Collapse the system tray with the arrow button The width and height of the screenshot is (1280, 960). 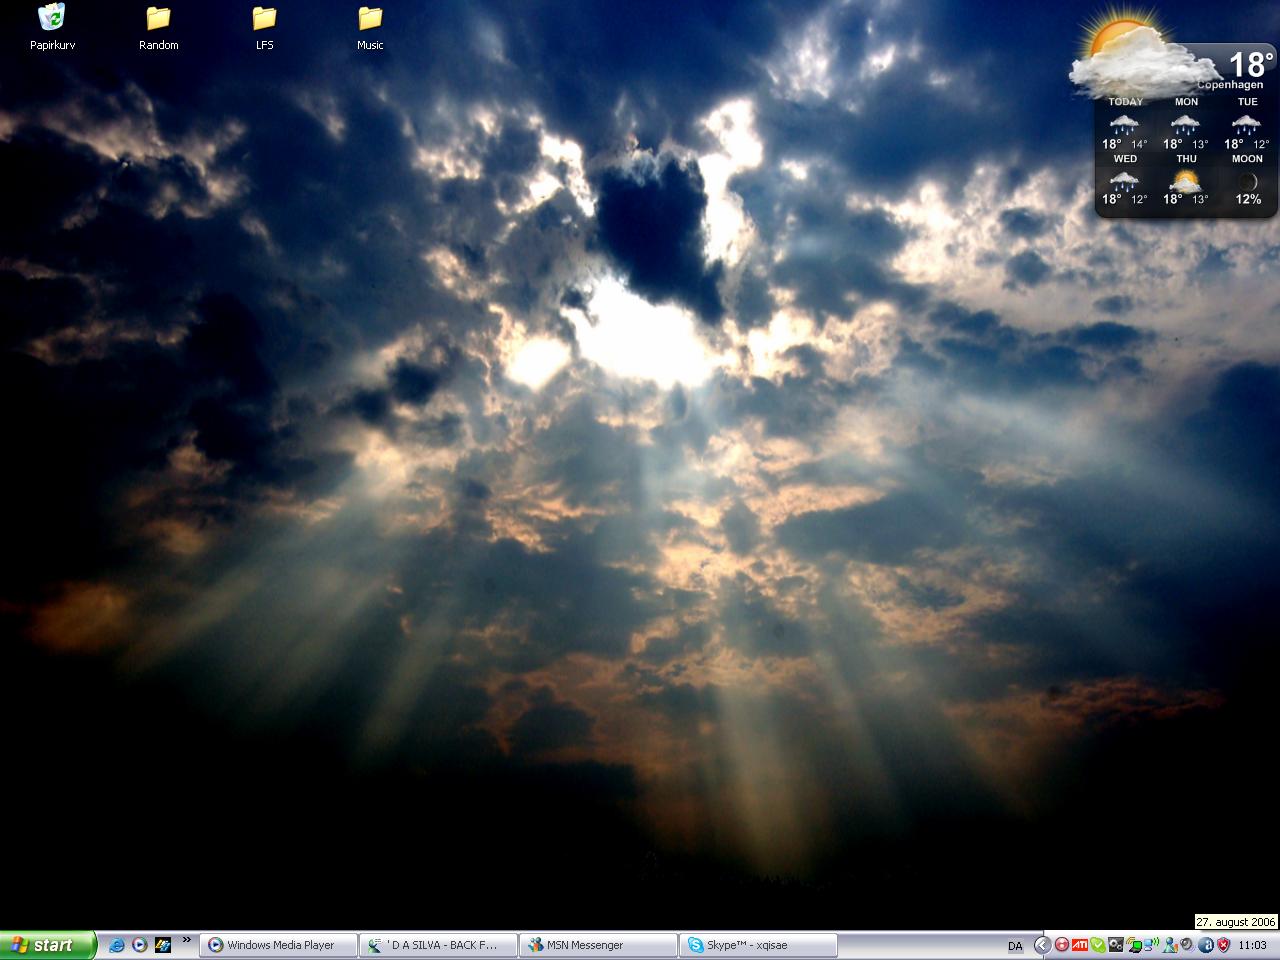tap(1042, 945)
